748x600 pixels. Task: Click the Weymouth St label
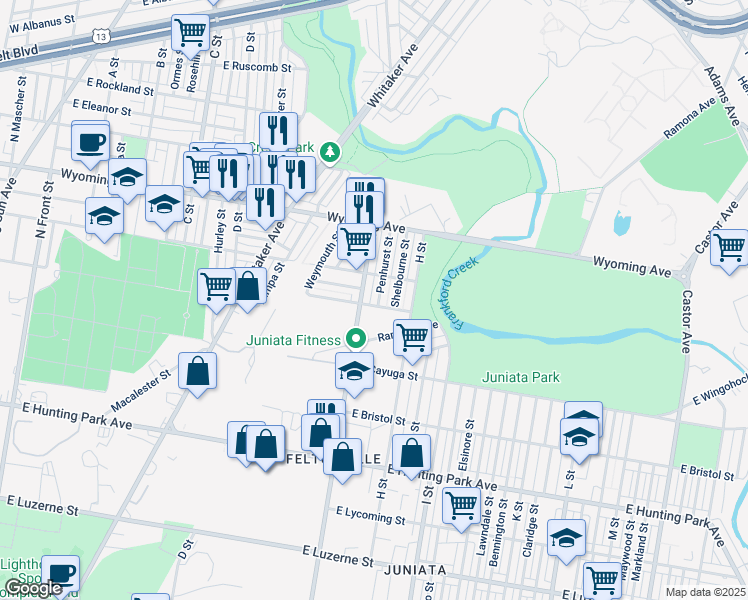pyautogui.click(x=322, y=263)
